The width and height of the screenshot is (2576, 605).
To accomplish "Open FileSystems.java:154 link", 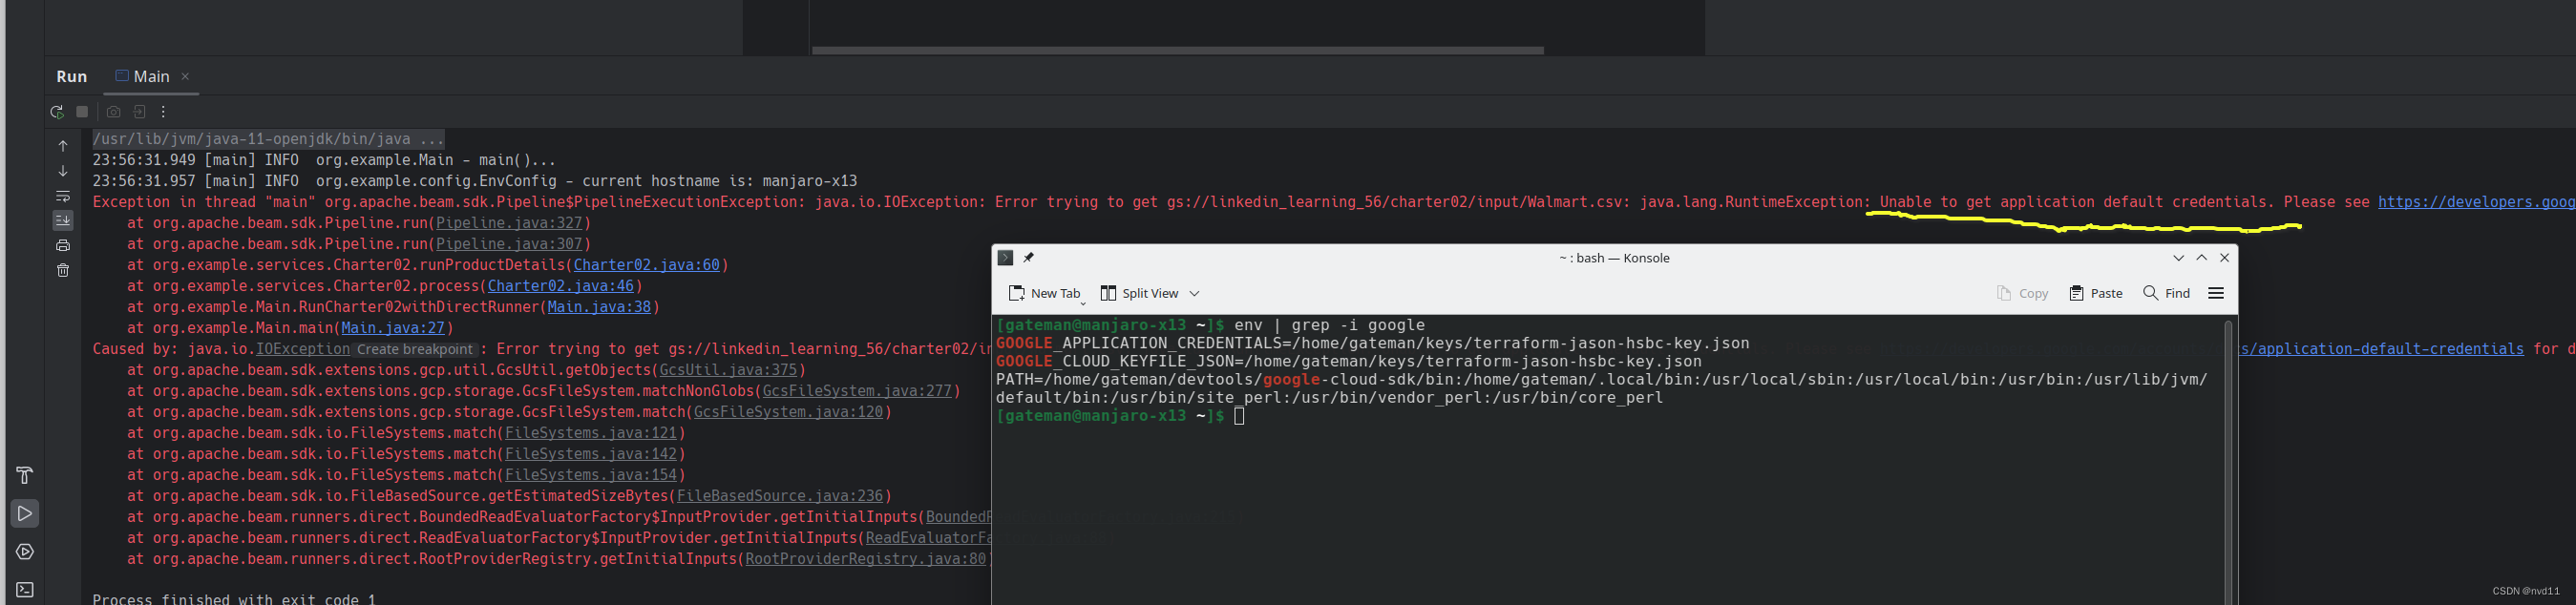I will click(x=591, y=475).
